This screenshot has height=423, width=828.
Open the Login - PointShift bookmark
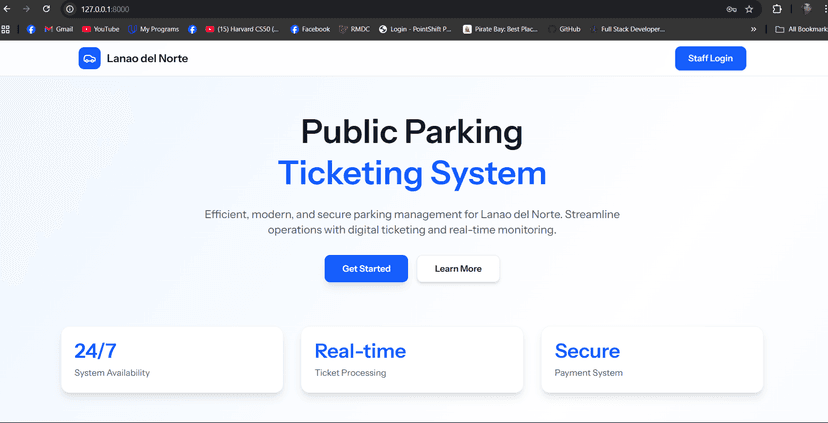416,30
